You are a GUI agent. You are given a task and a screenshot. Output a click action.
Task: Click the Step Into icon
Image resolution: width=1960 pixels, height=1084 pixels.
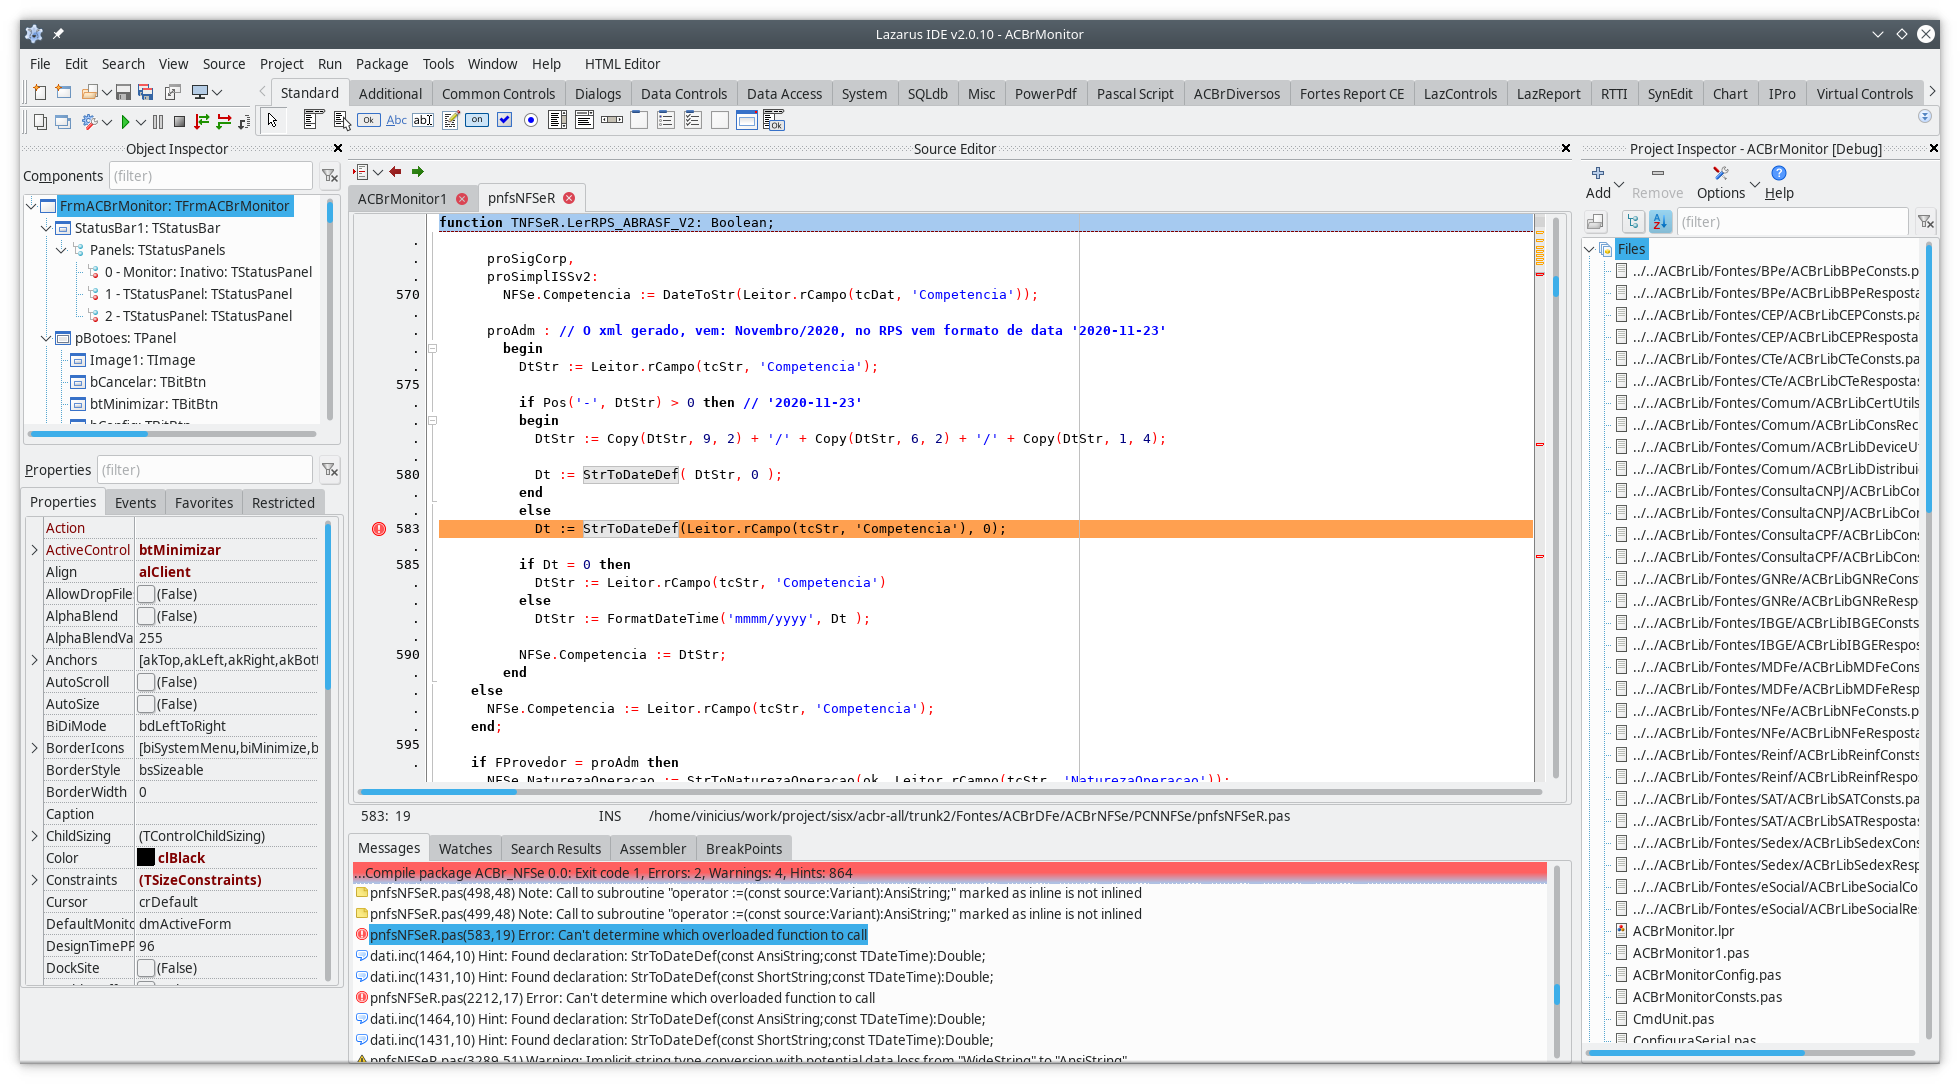pos(202,121)
